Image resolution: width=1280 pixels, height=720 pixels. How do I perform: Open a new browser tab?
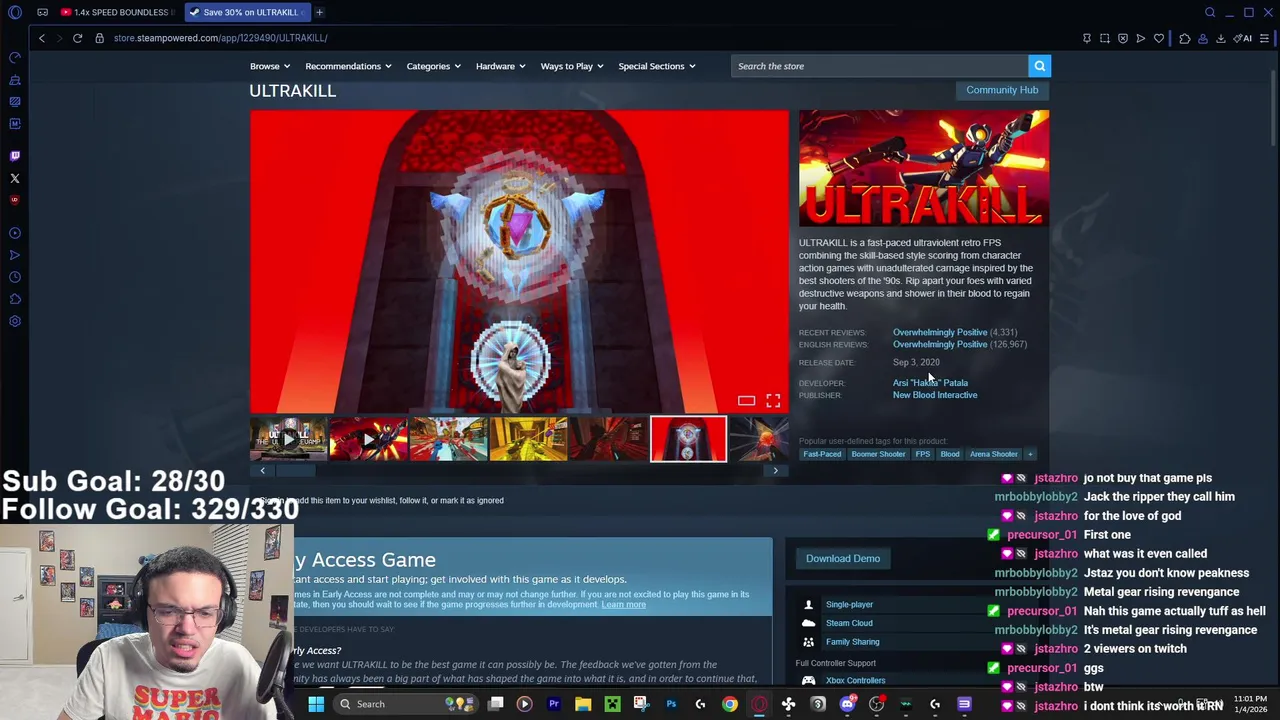(x=319, y=12)
